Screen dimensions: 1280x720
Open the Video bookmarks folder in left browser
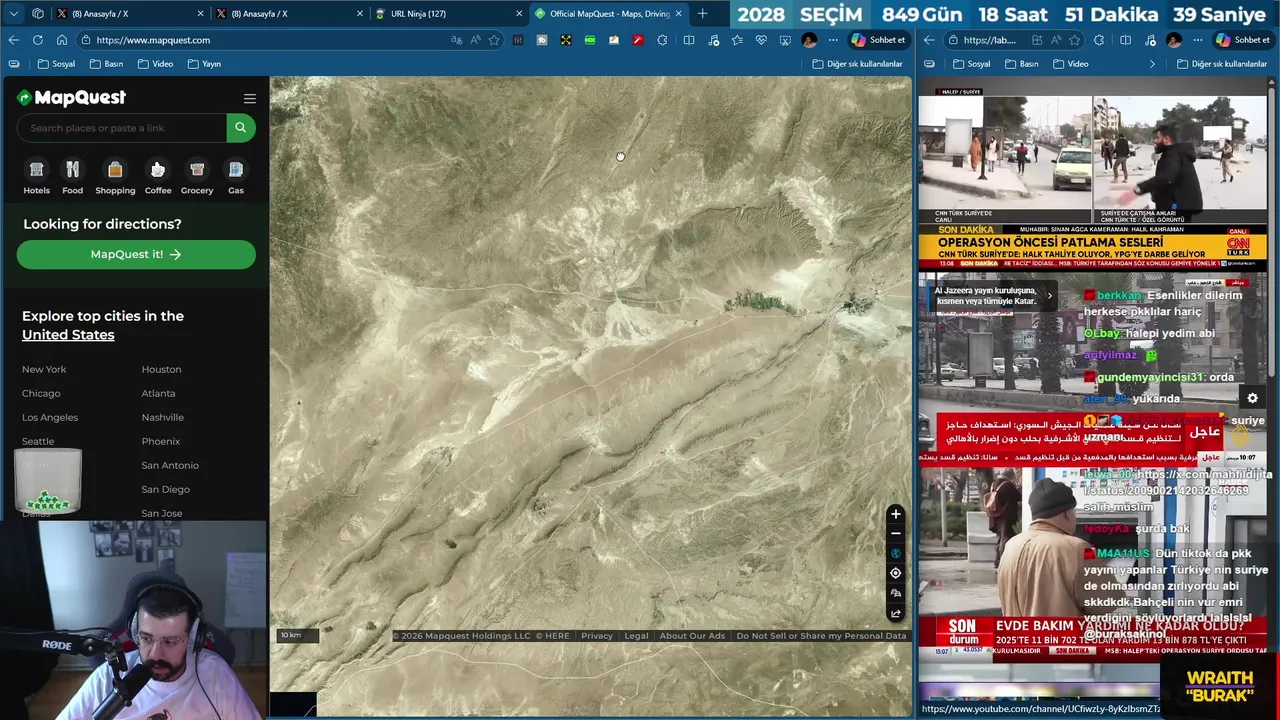[x=156, y=64]
